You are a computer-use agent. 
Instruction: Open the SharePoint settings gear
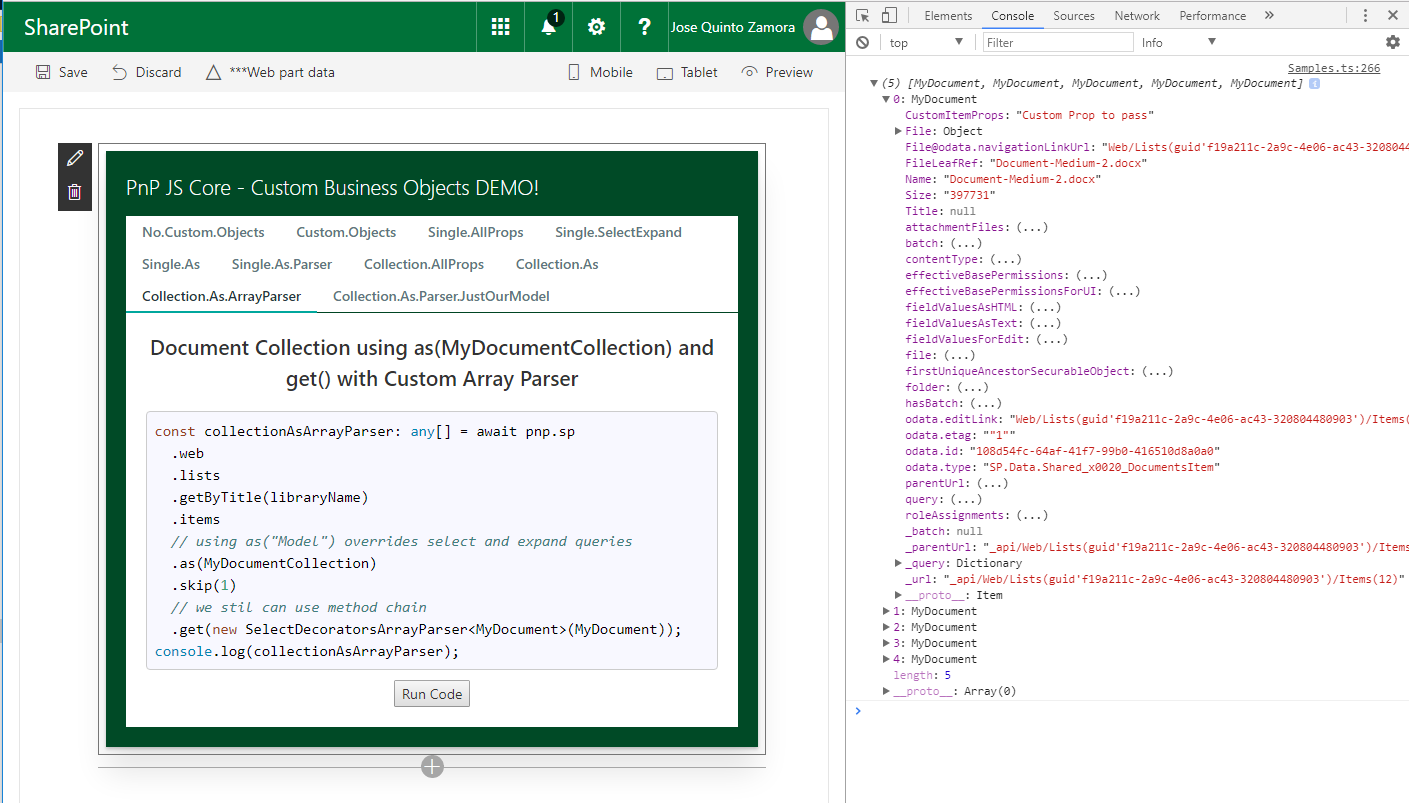coord(597,27)
